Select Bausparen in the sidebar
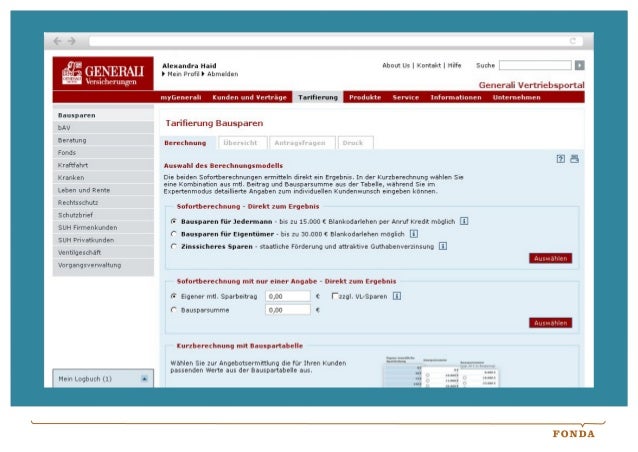Image resolution: width=638 pixels, height=452 pixels. click(x=103, y=115)
